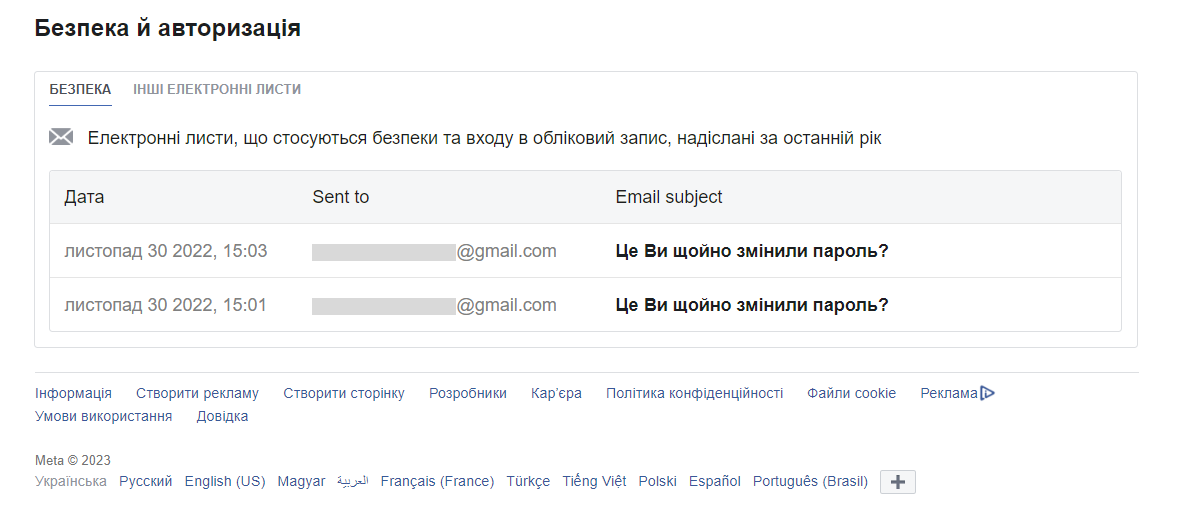Click the envelope mail icon
Screen dimensions: 1182x514
(x=61, y=138)
